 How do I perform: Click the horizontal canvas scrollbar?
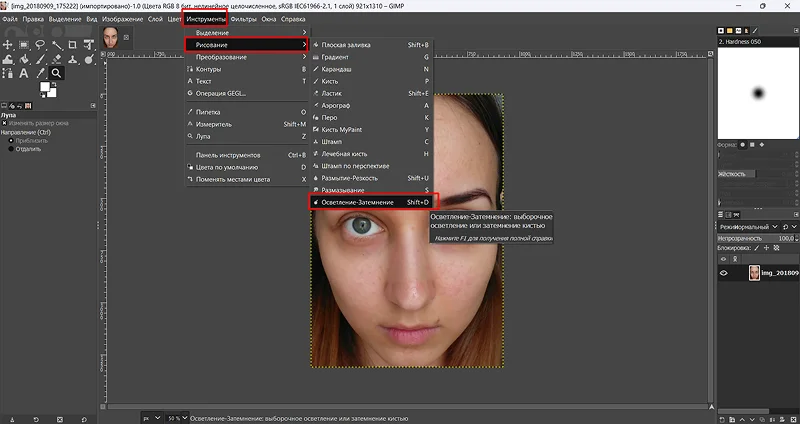pos(407,407)
